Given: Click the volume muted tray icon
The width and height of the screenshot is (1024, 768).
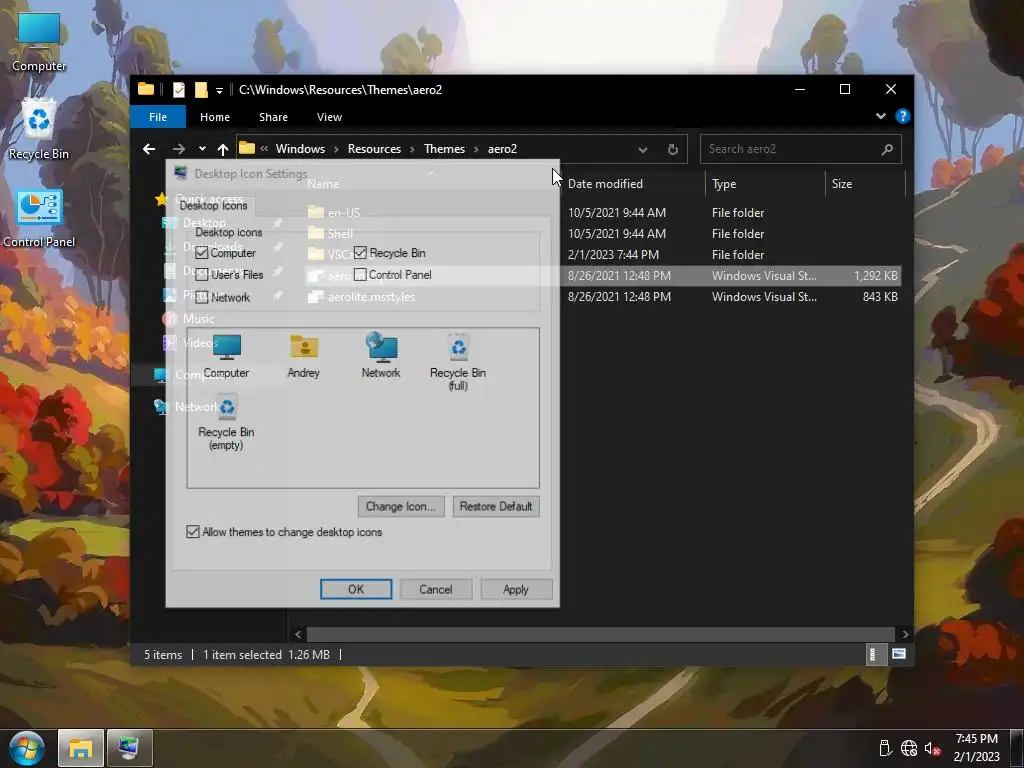Looking at the screenshot, I should point(932,749).
